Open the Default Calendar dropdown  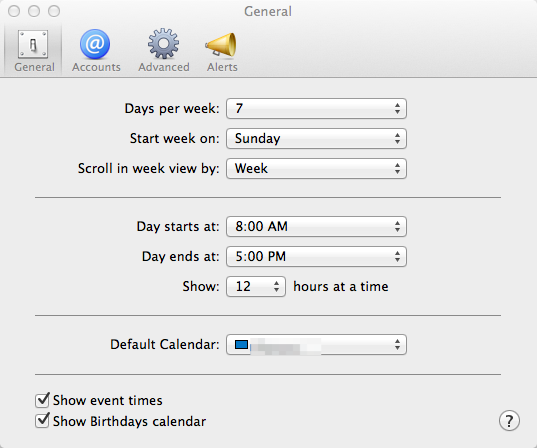click(316, 344)
